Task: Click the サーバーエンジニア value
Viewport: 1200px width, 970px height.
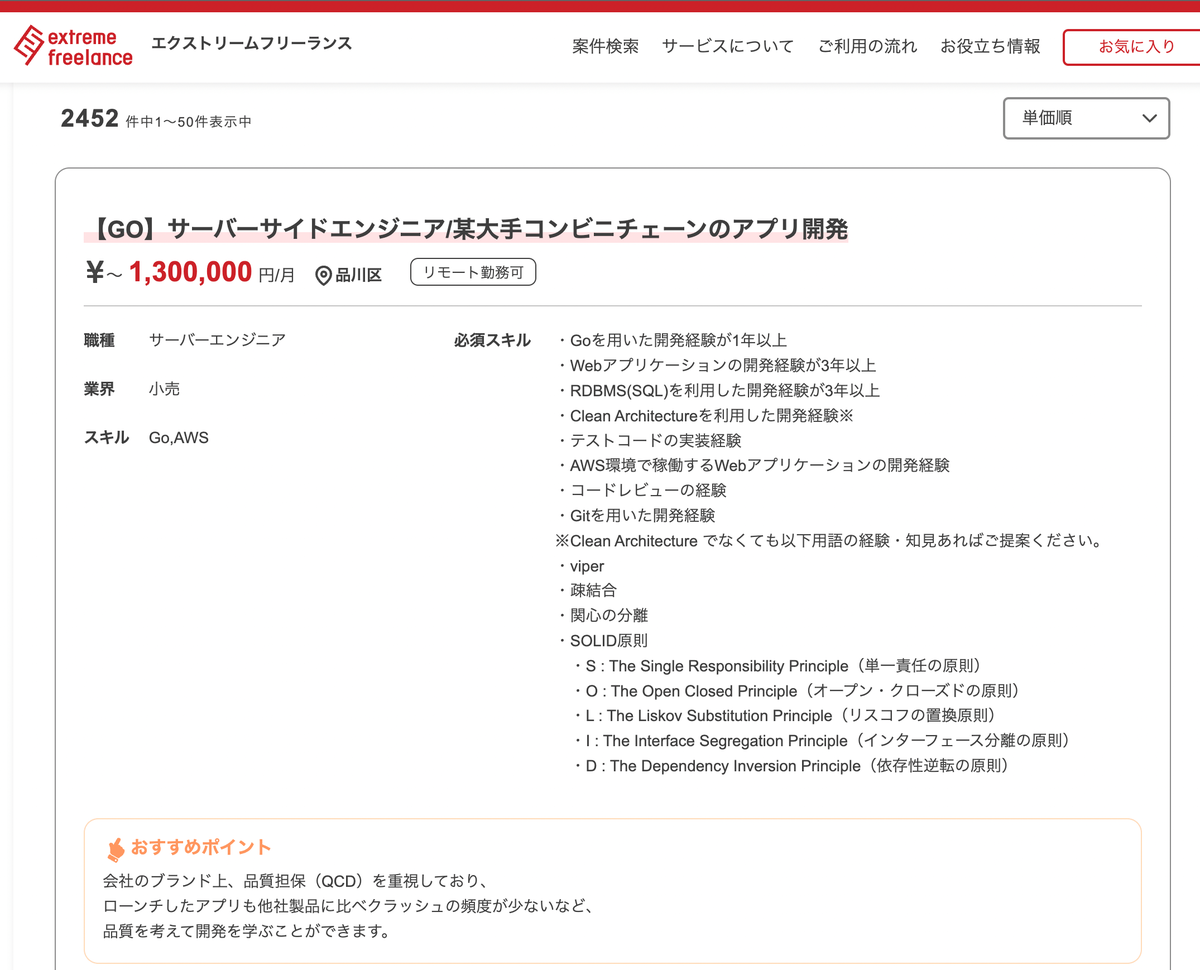Action: [217, 340]
